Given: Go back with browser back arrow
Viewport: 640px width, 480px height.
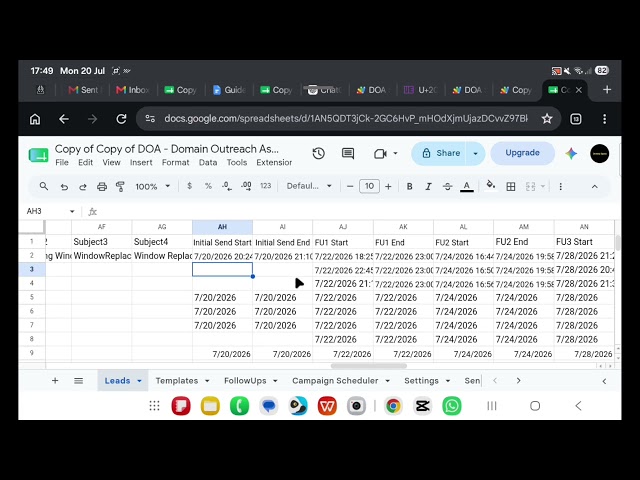Looking at the screenshot, I should [64, 119].
